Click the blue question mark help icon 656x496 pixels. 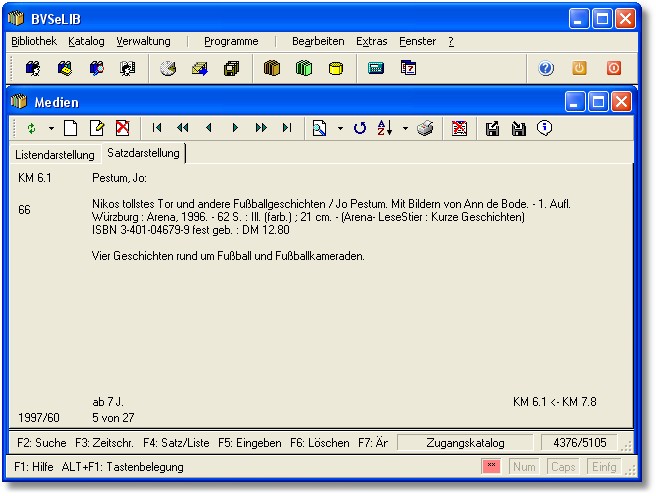pos(546,68)
